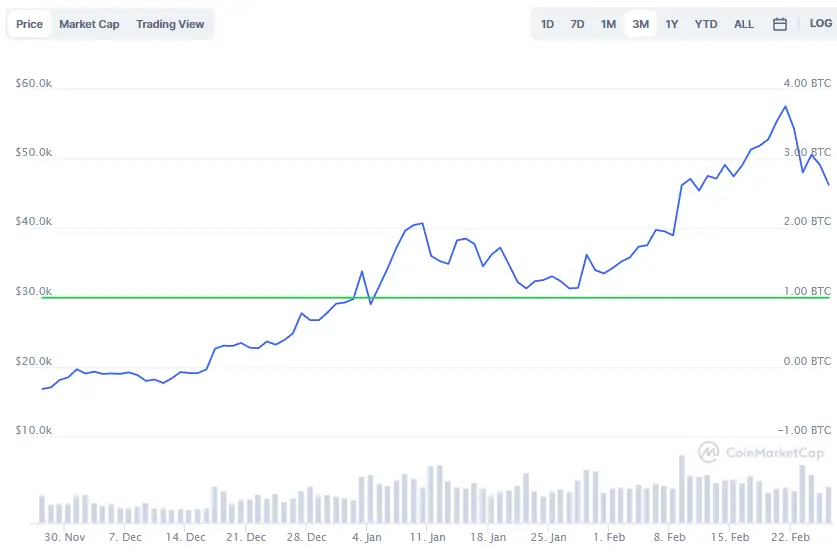Click the 30. Nov date label
This screenshot has width=837, height=560.
pyautogui.click(x=65, y=538)
